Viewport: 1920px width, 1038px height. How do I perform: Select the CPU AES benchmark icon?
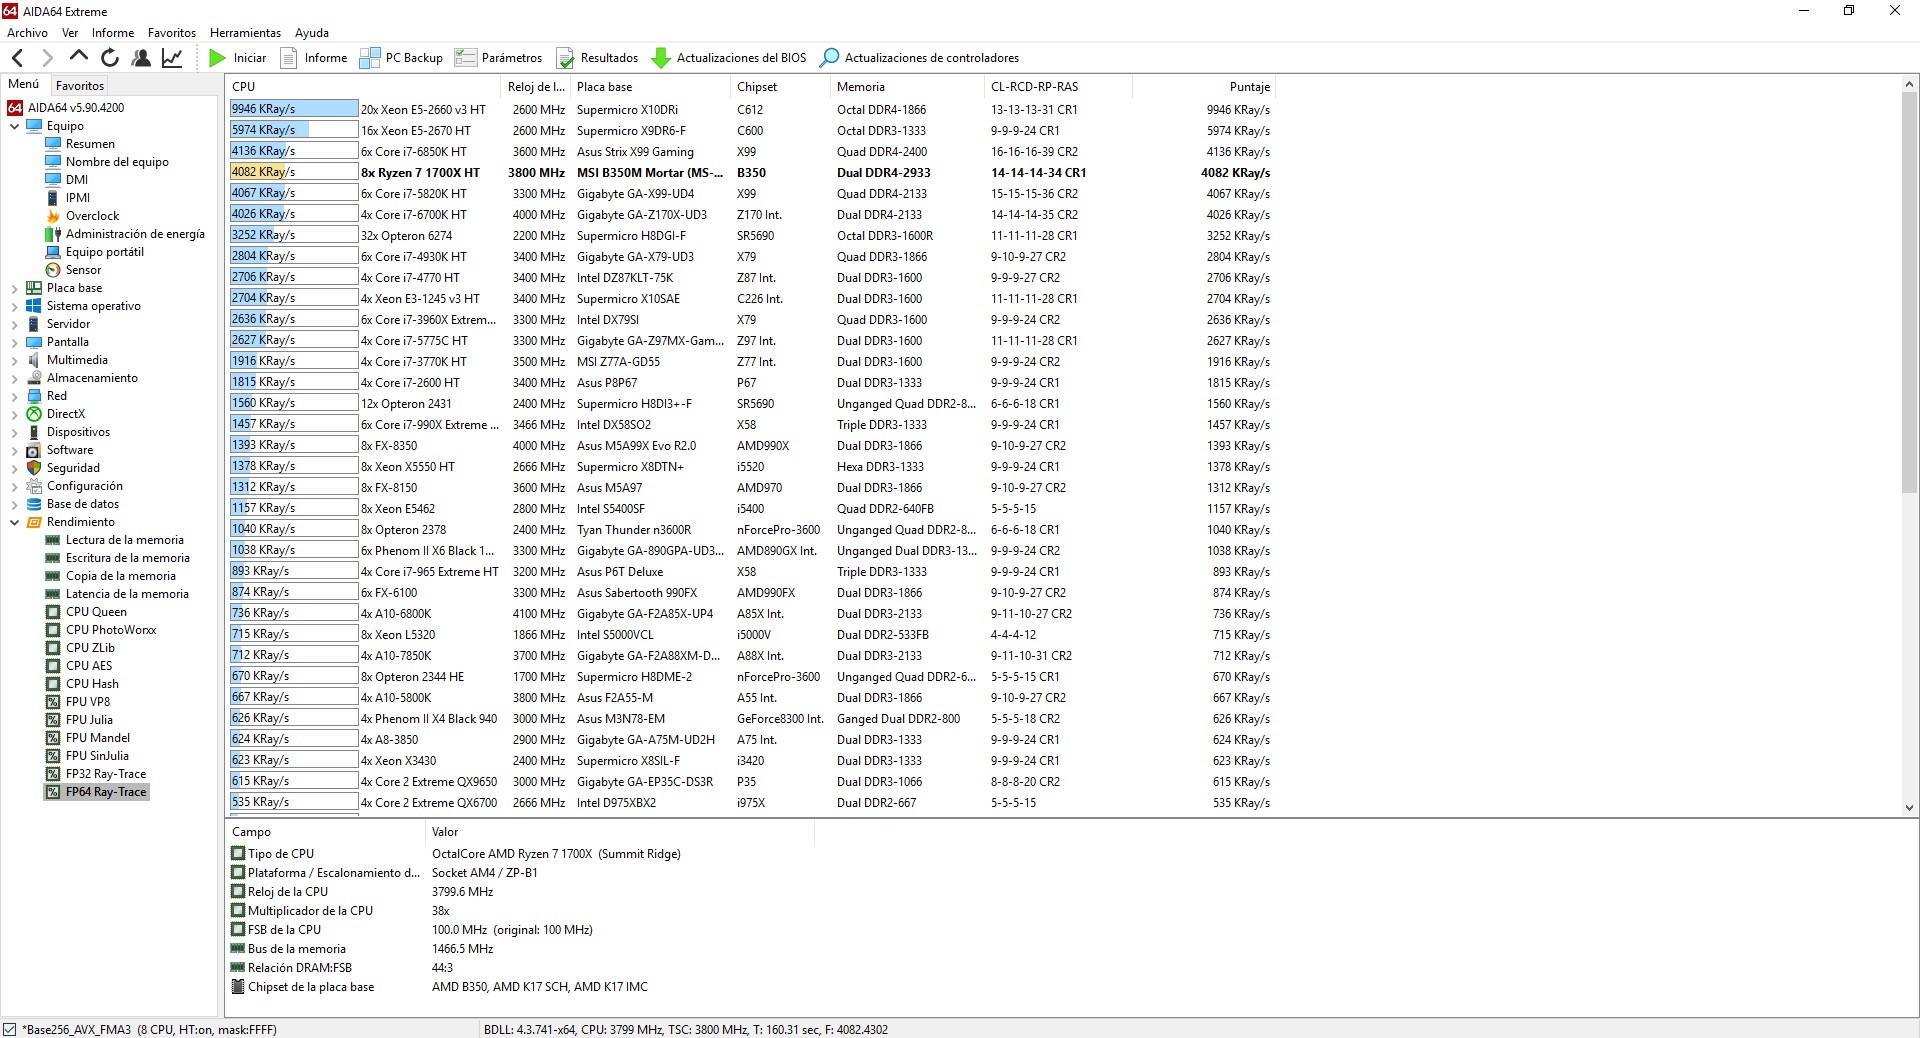point(53,666)
